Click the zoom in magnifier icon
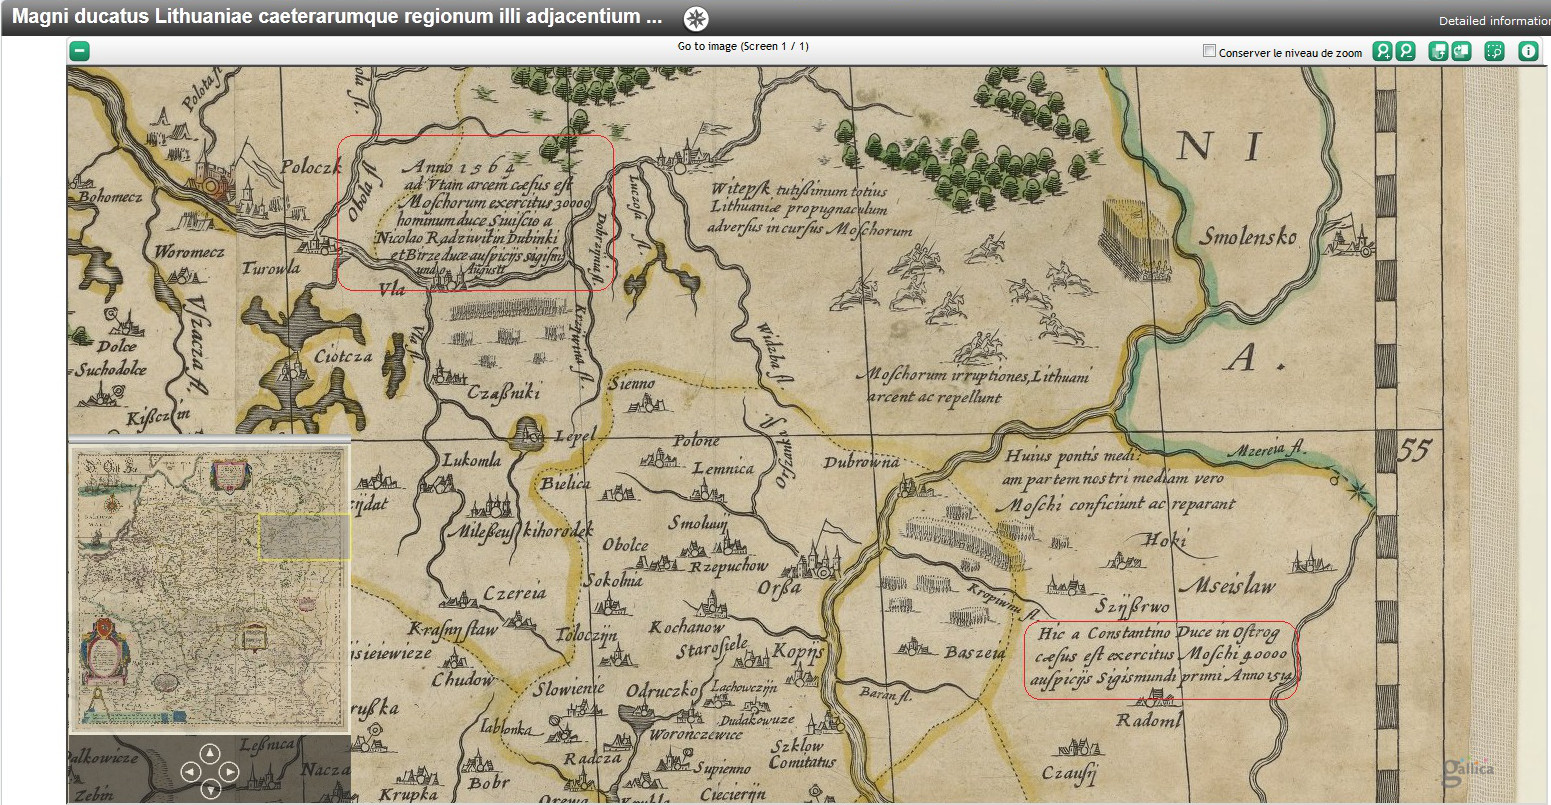The image size is (1551, 805). (x=1382, y=51)
